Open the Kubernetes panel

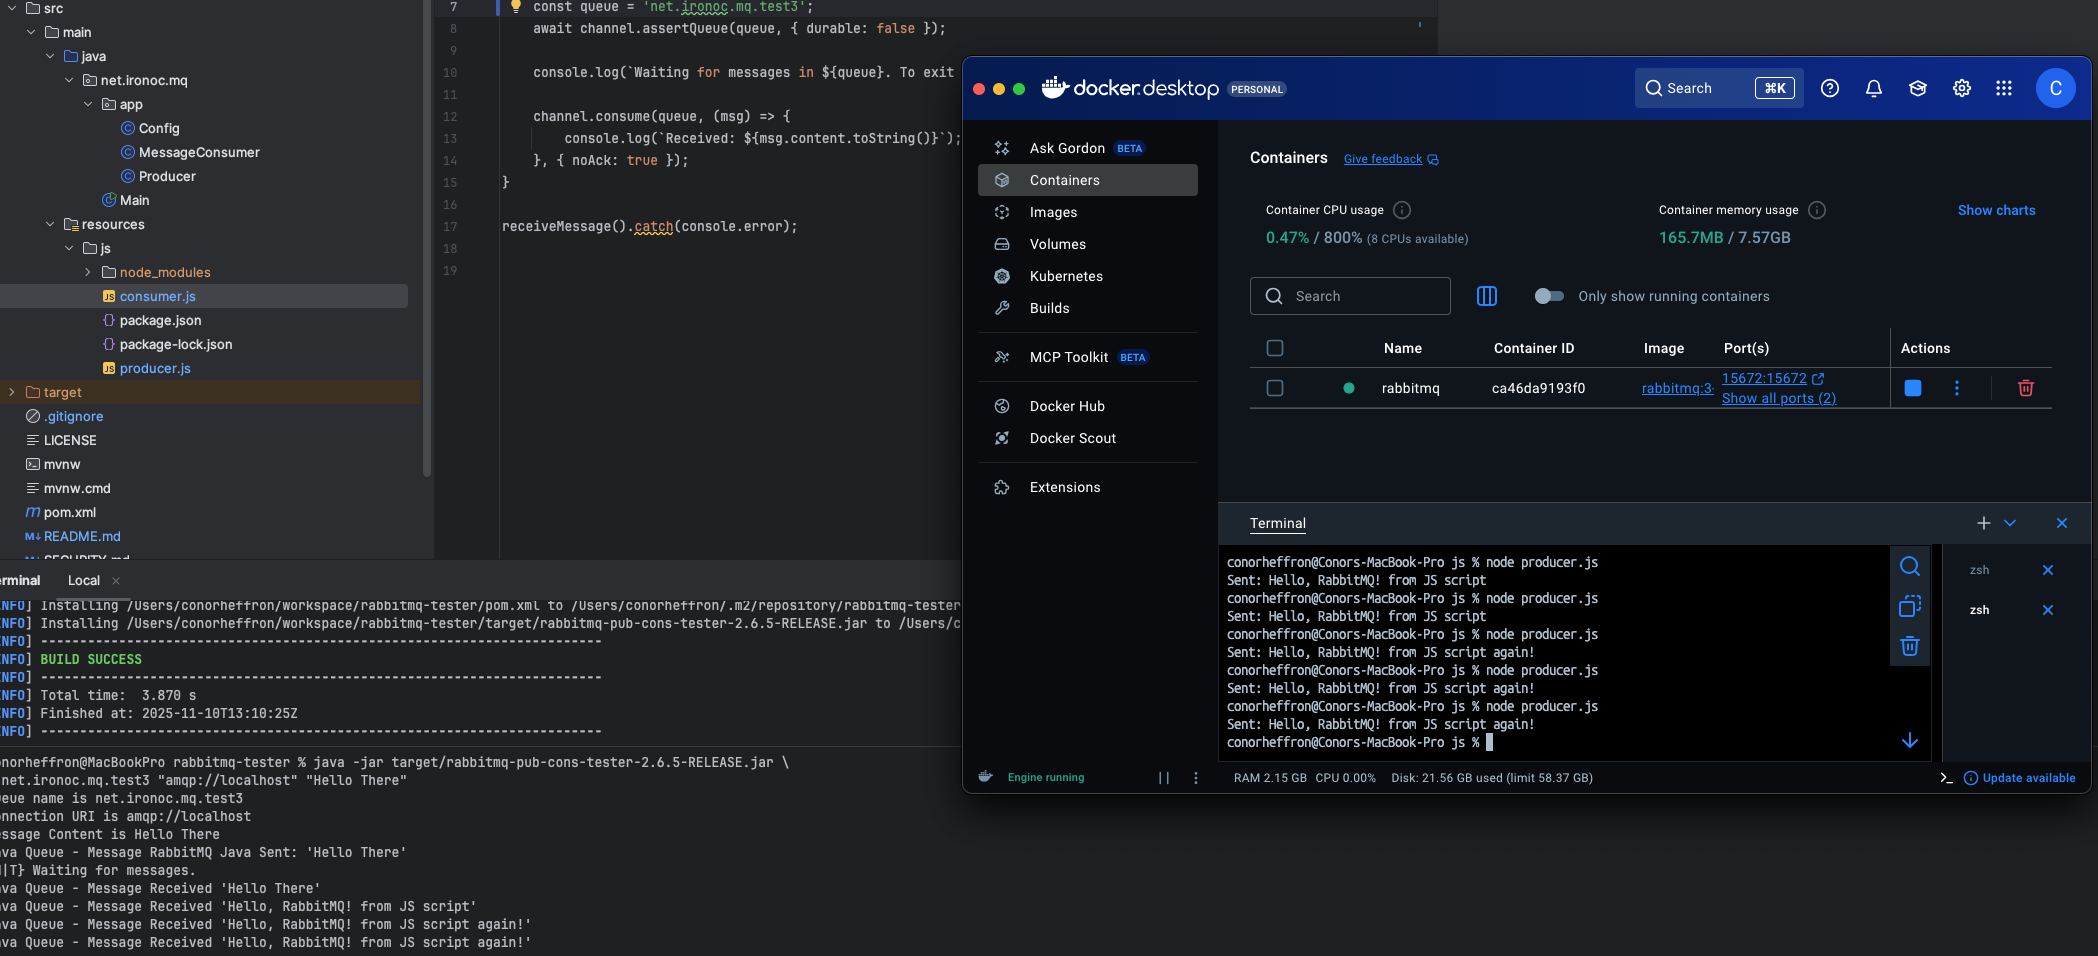(x=1066, y=276)
